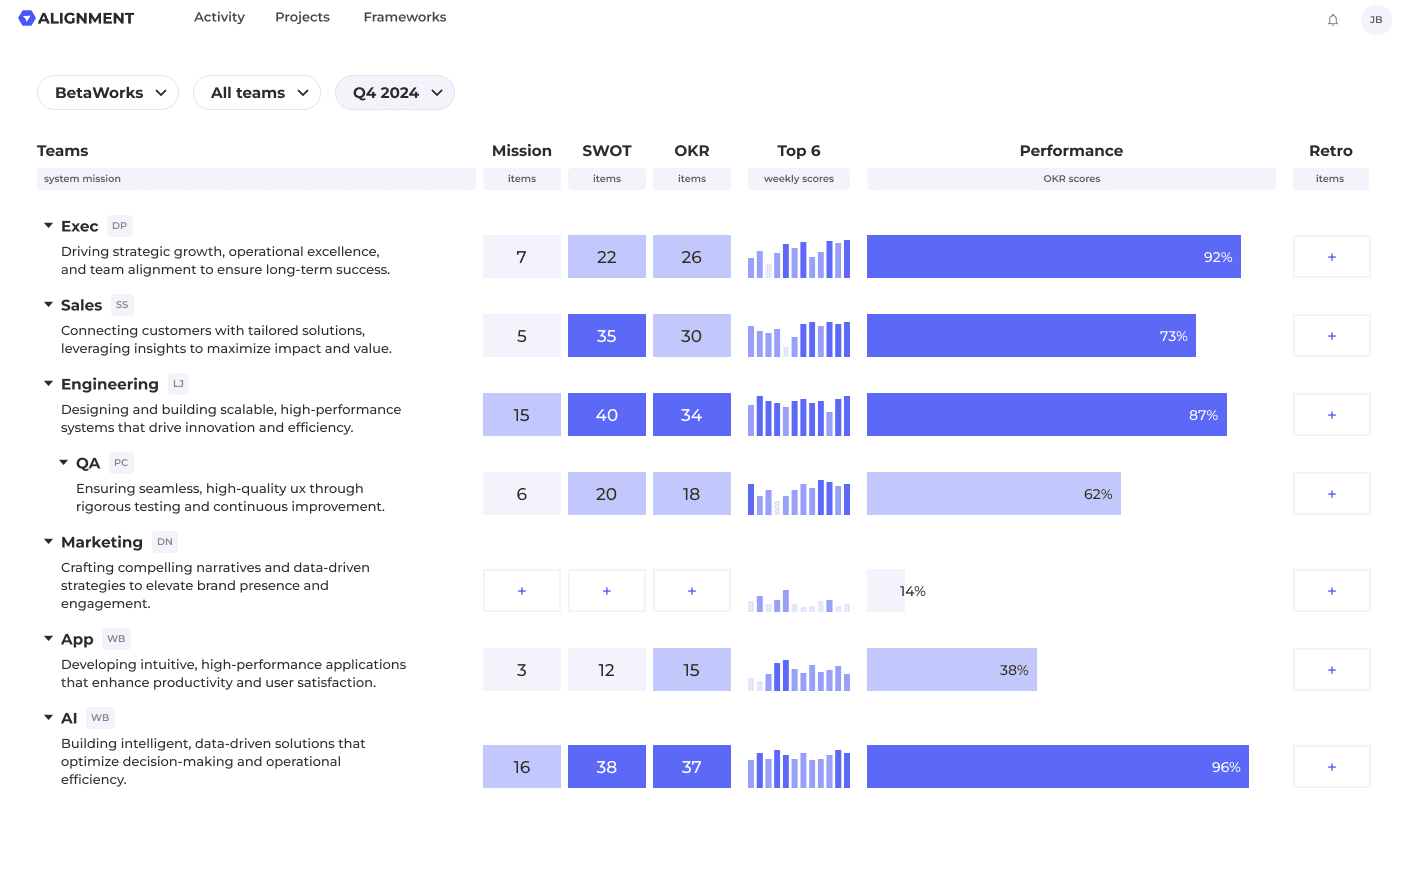This screenshot has height=891, width=1408.
Task: Click the Performance column header
Action: click(x=1071, y=151)
